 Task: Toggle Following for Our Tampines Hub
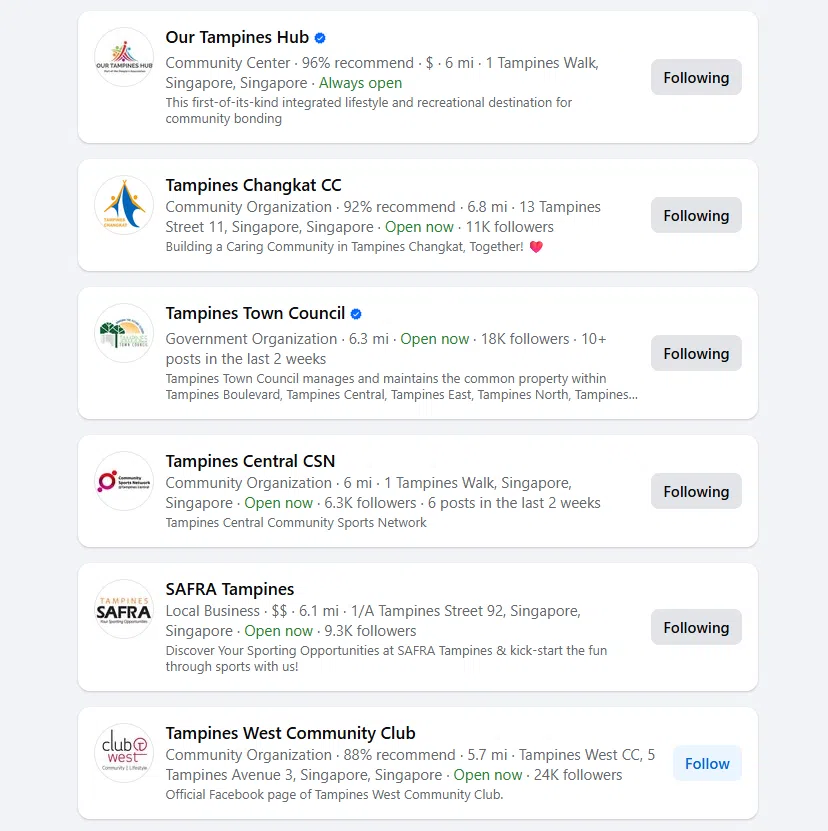click(x=696, y=77)
